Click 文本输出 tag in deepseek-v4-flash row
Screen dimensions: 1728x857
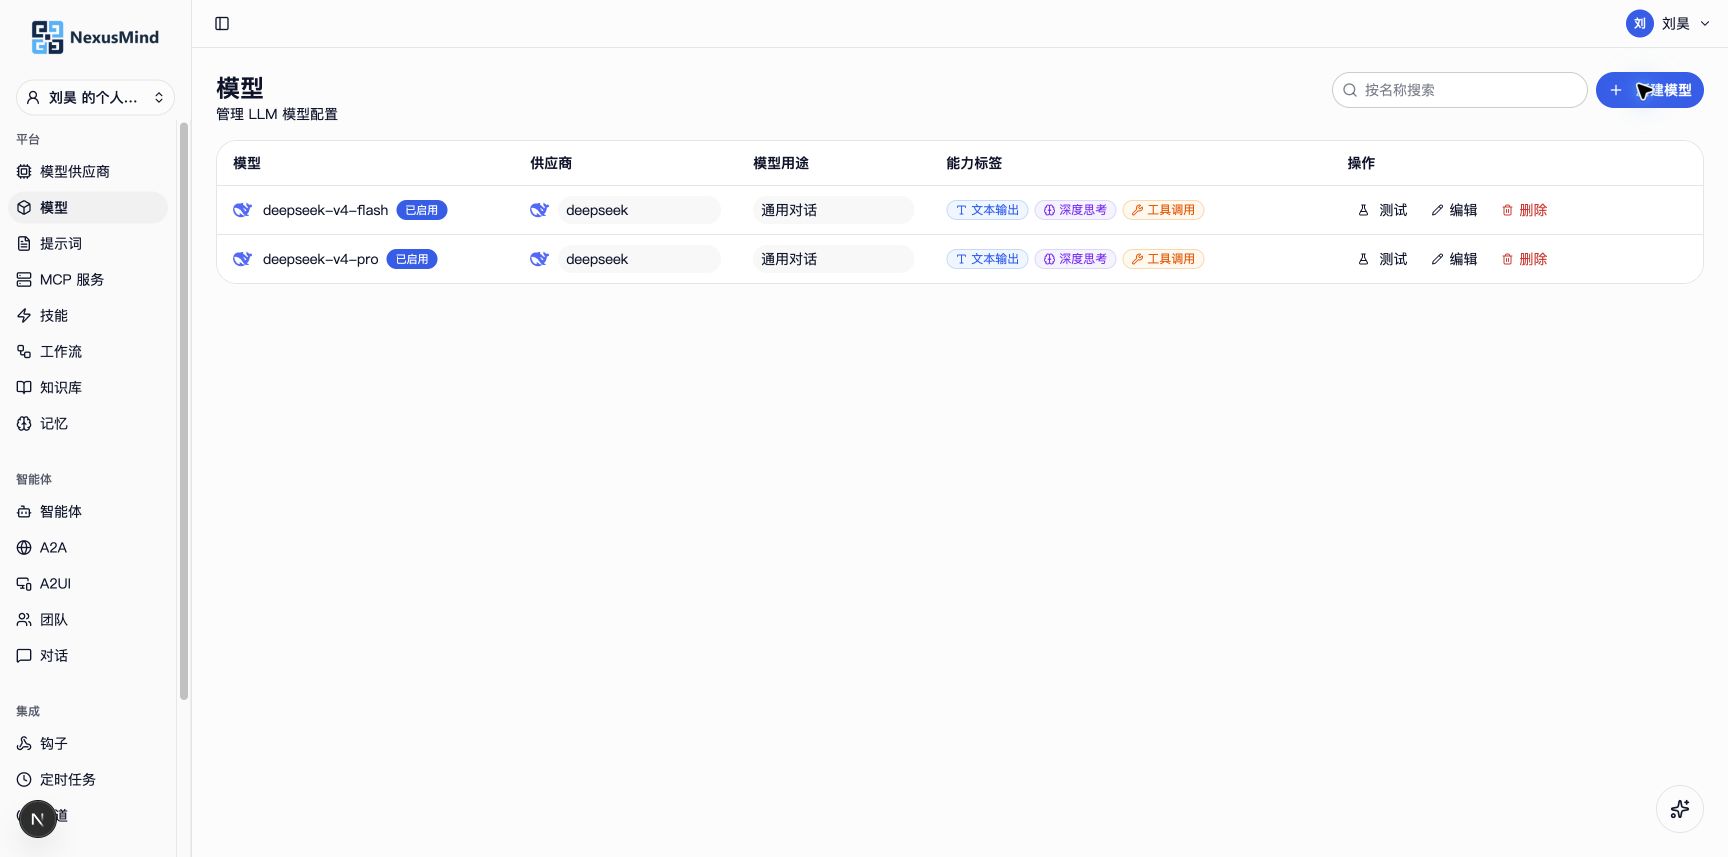click(987, 210)
